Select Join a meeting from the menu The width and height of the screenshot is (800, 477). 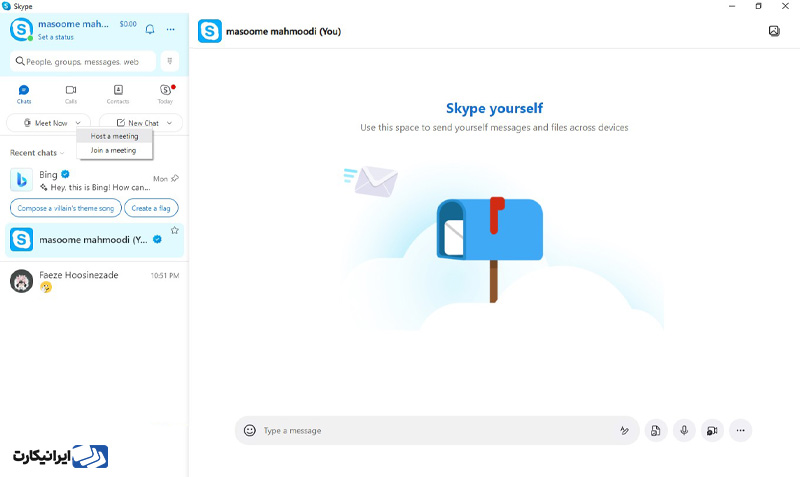pyautogui.click(x=114, y=150)
